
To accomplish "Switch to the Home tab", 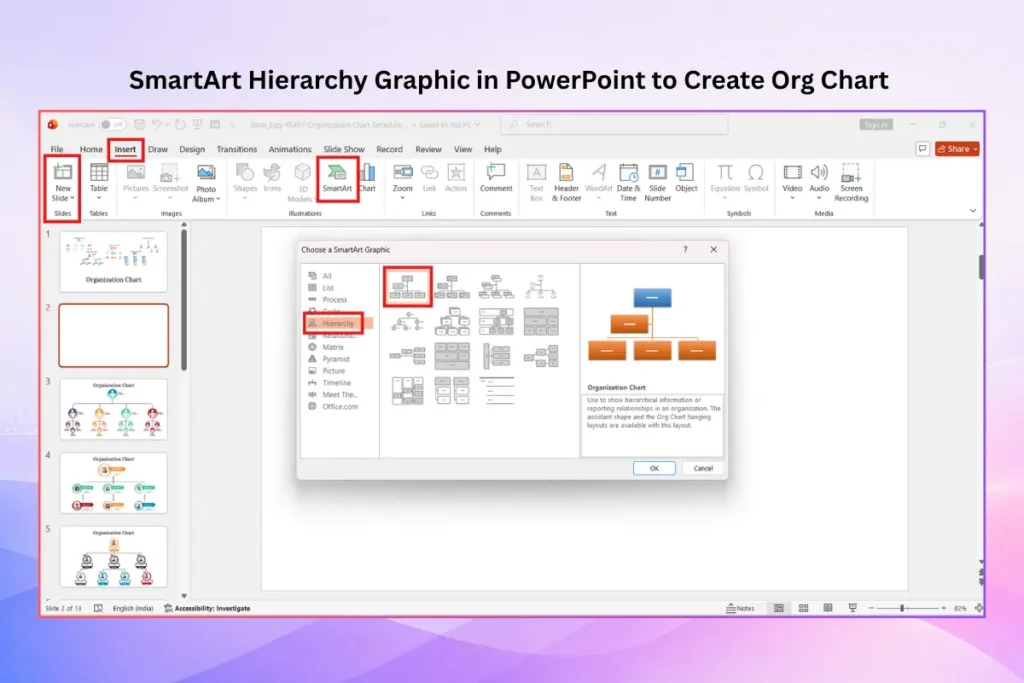I will pyautogui.click(x=91, y=149).
